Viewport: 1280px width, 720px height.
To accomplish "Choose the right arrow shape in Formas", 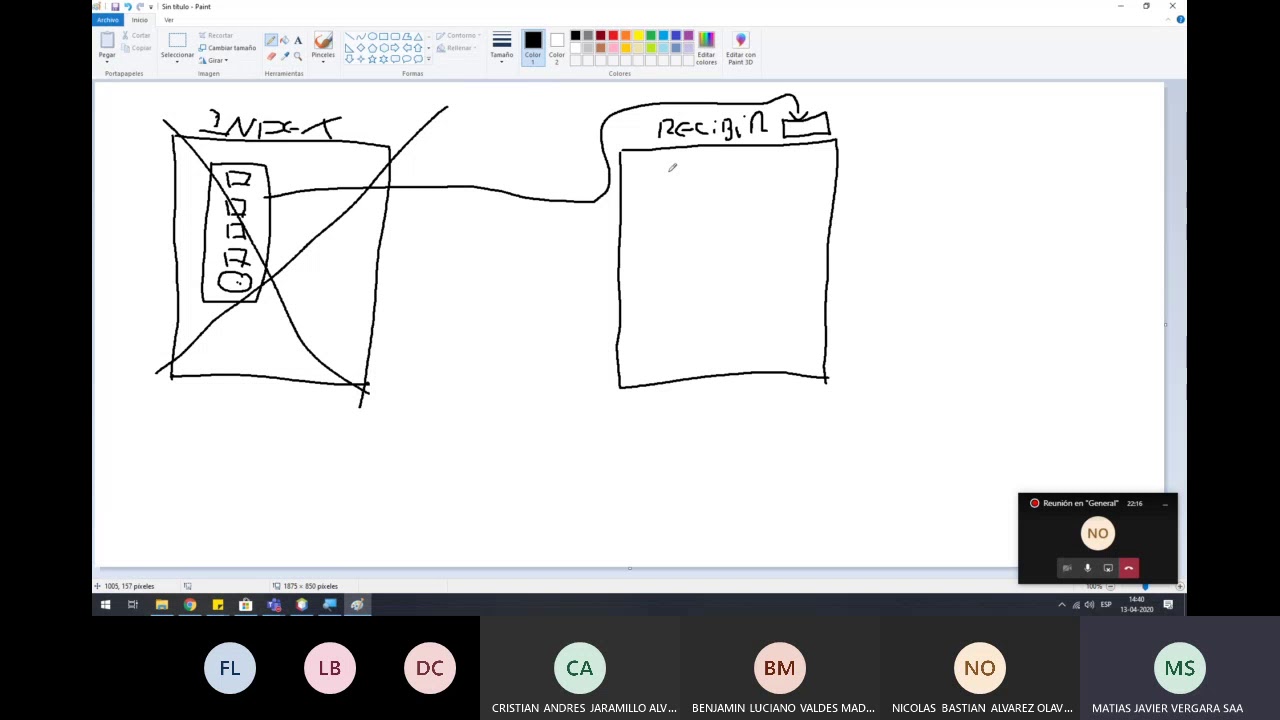I will click(395, 48).
